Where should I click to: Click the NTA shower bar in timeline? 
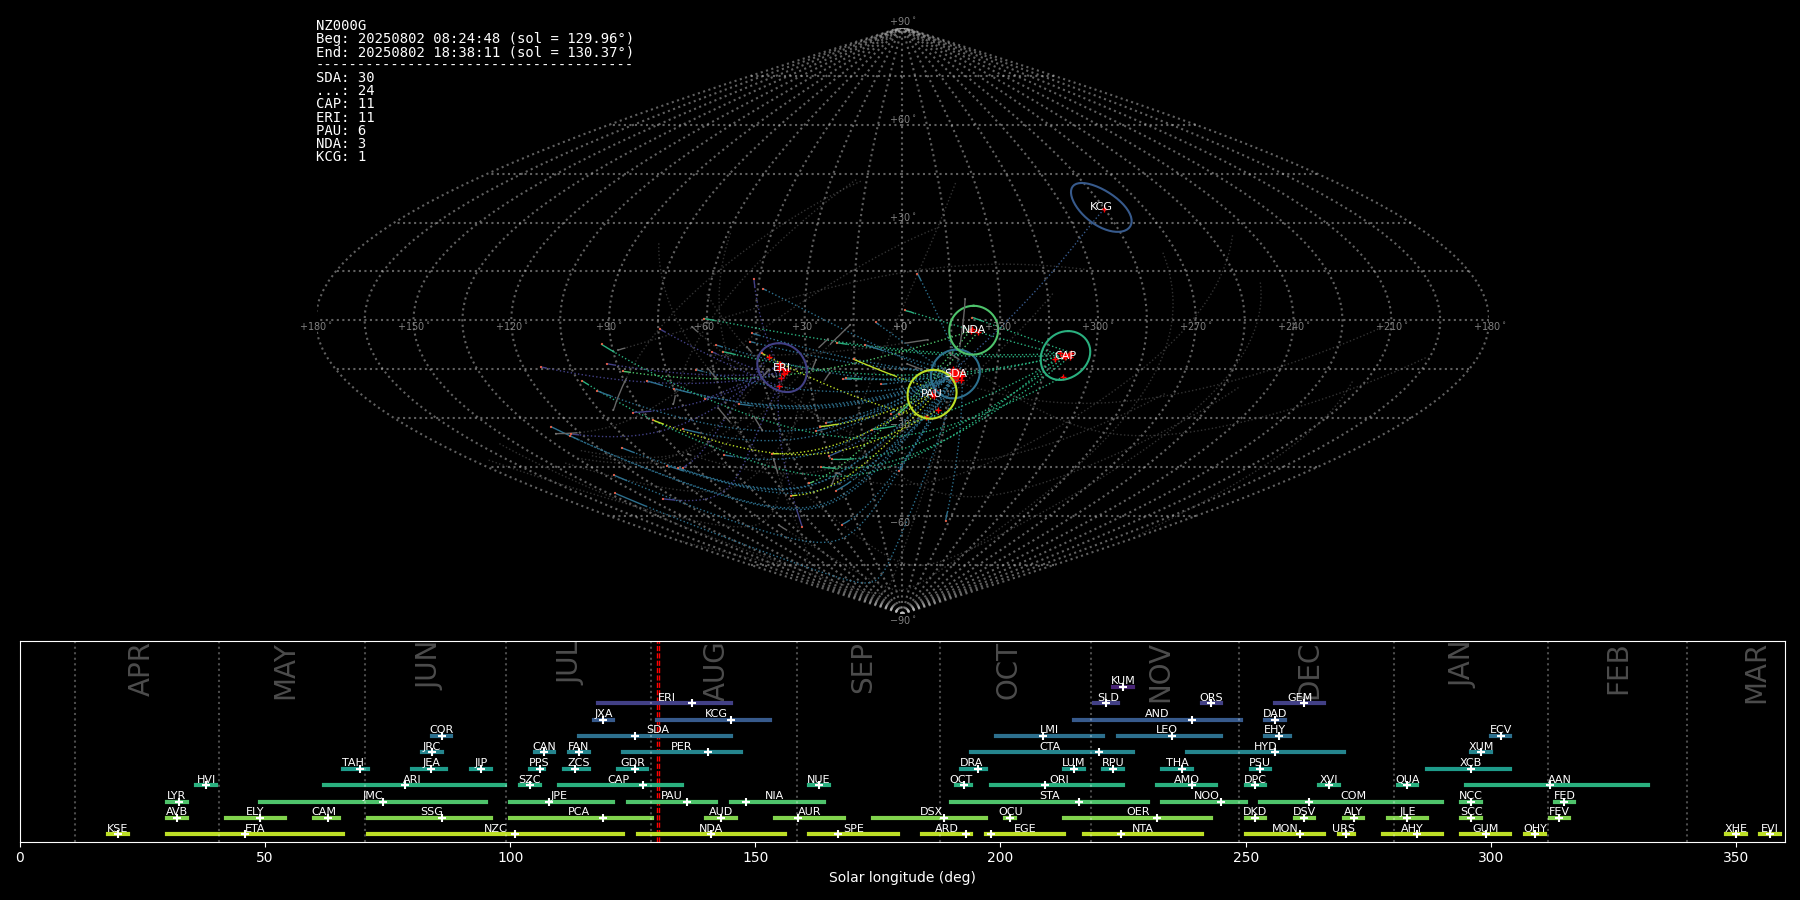click(1142, 834)
